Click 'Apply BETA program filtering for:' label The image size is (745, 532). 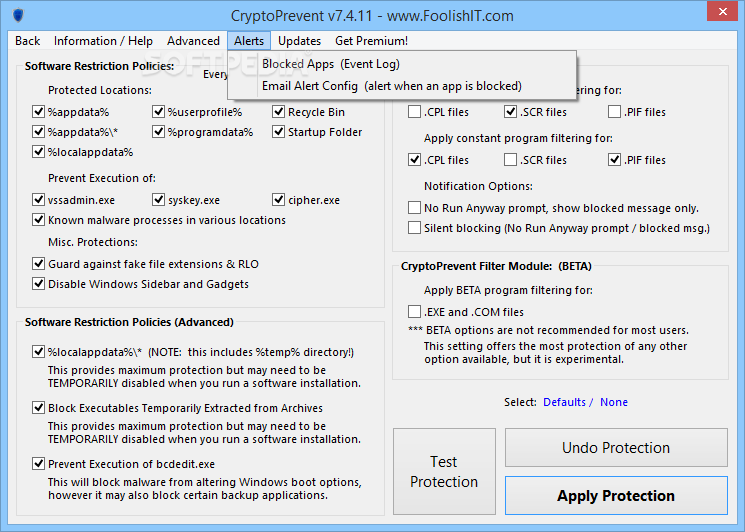pos(508,290)
